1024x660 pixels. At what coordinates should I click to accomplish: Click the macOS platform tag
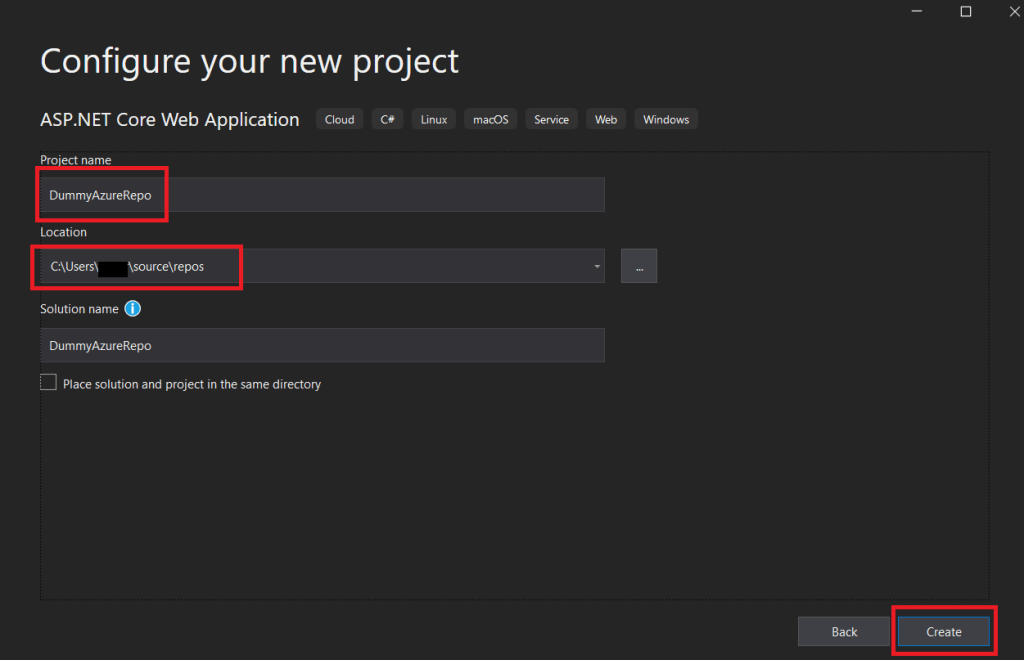[x=490, y=120]
